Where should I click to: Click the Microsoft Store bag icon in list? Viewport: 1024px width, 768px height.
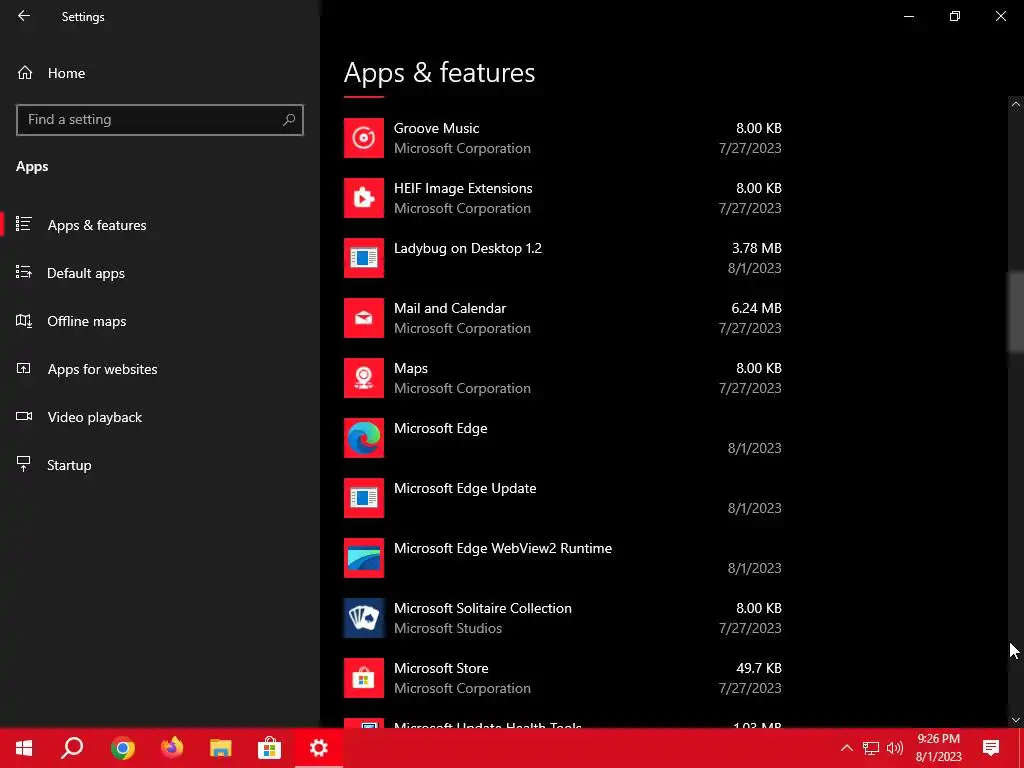pos(364,678)
